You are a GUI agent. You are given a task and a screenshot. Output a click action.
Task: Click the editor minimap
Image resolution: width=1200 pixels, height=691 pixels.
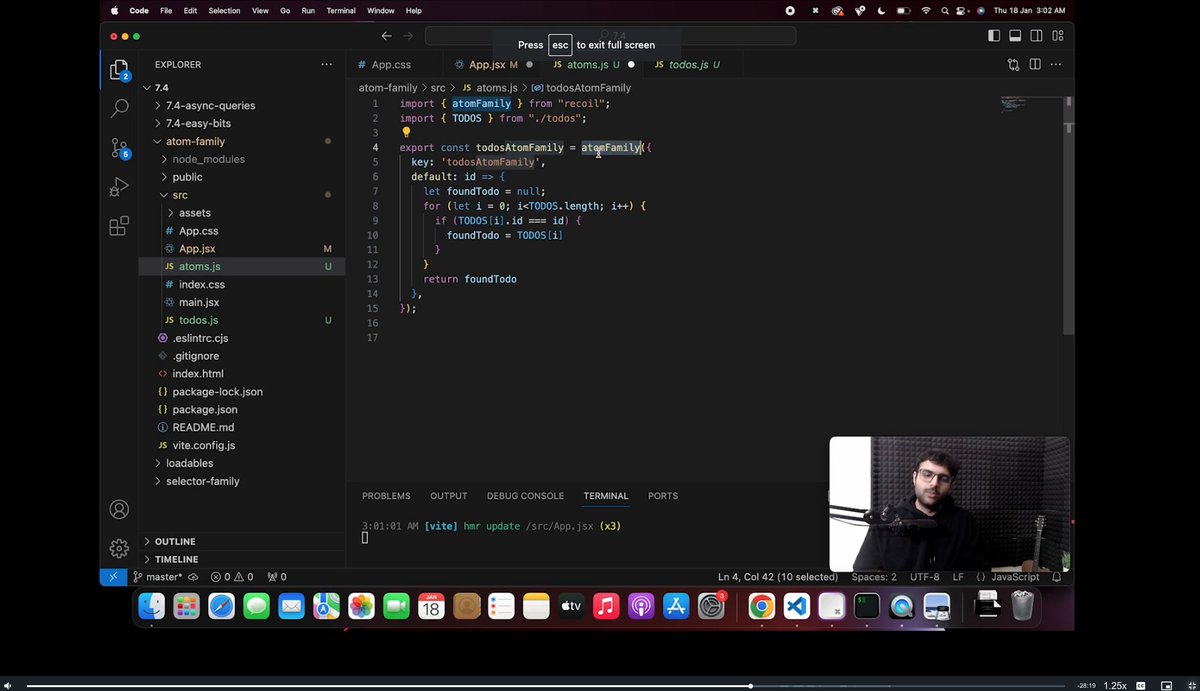[1030, 105]
